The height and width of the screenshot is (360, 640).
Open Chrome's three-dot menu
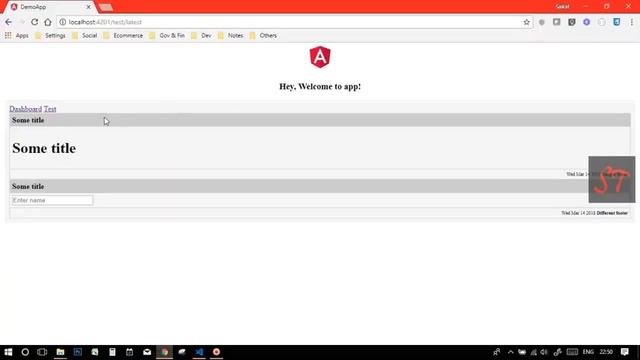click(x=631, y=22)
